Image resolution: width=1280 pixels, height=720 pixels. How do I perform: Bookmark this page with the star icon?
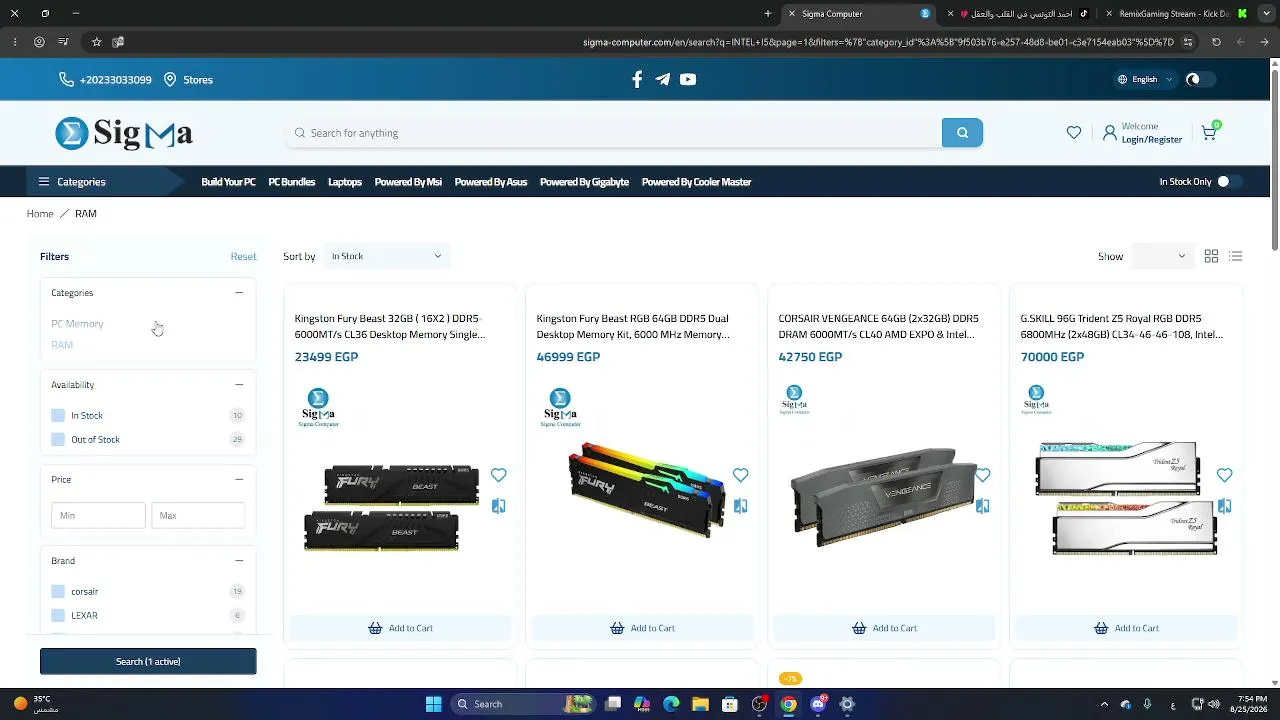pos(96,42)
